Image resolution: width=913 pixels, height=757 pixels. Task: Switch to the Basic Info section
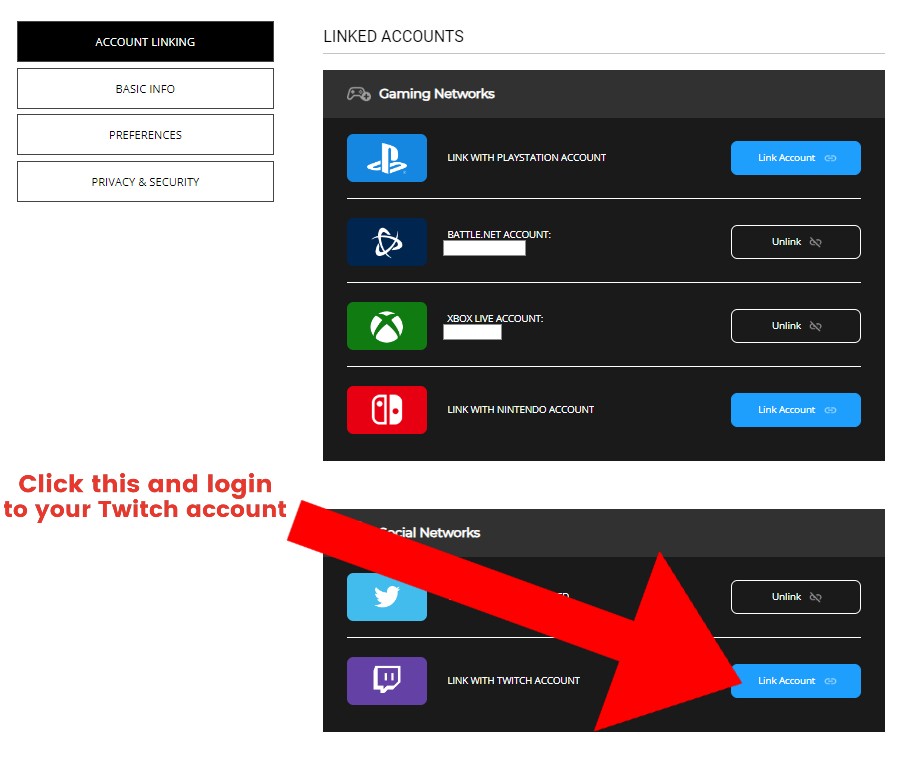(x=145, y=89)
